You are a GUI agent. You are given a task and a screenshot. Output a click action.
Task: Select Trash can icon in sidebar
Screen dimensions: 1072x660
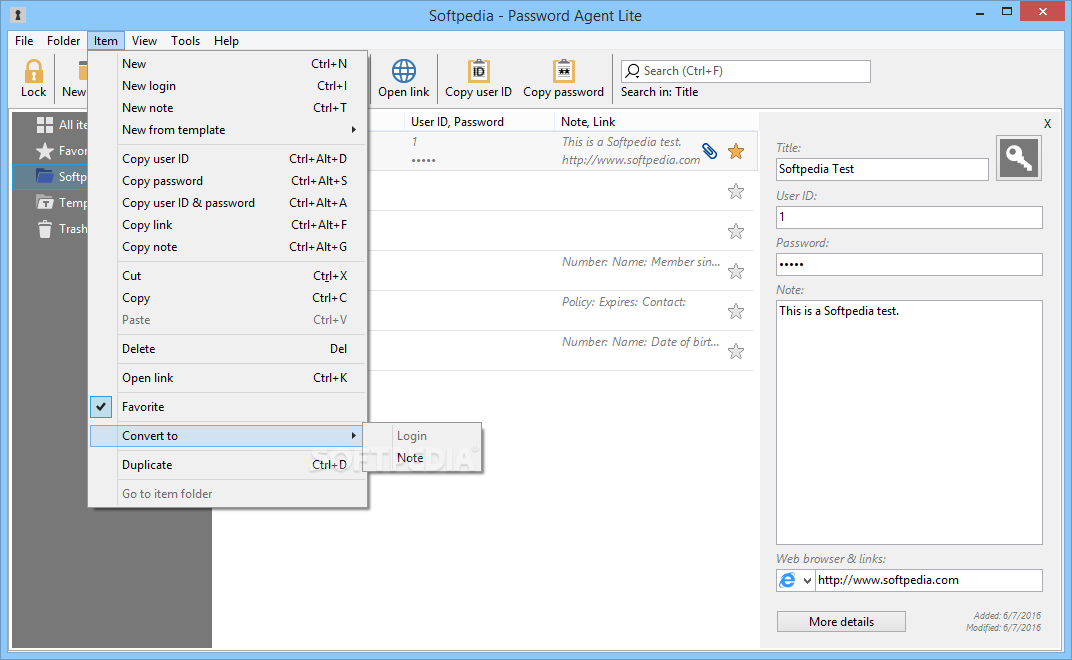pos(44,228)
